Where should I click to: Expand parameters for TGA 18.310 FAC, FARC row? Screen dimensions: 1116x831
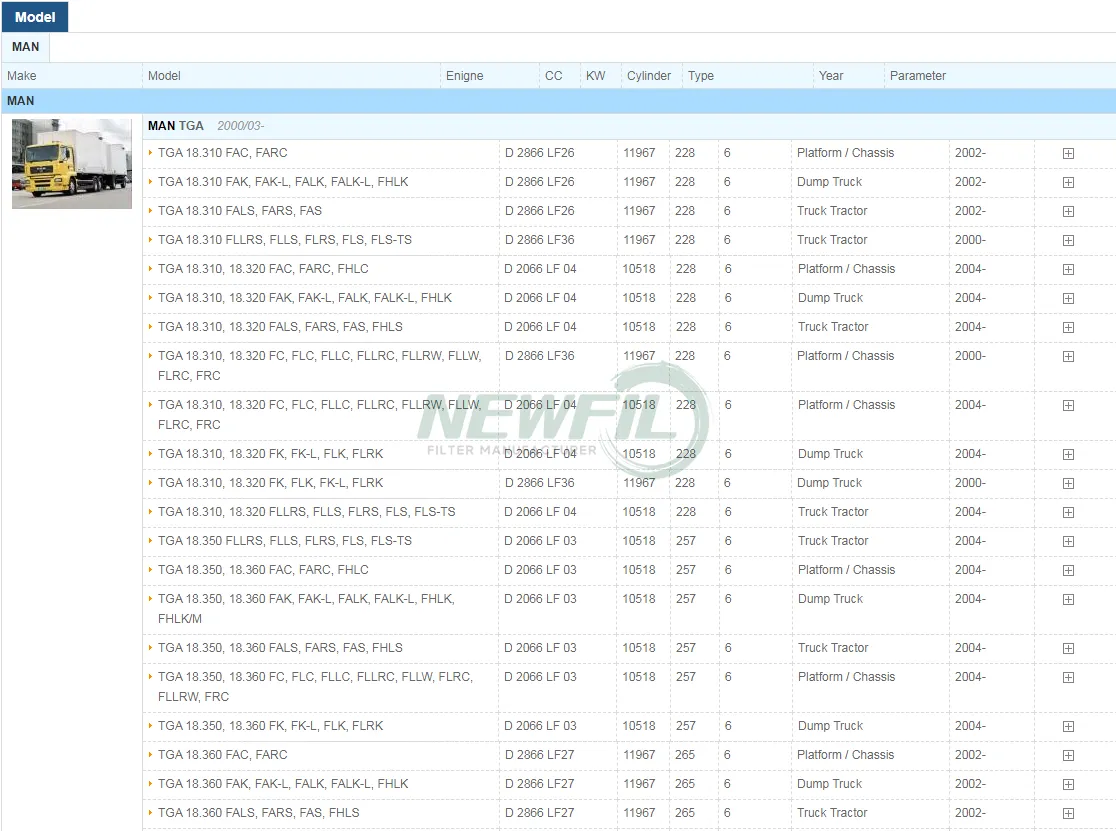tap(1068, 154)
